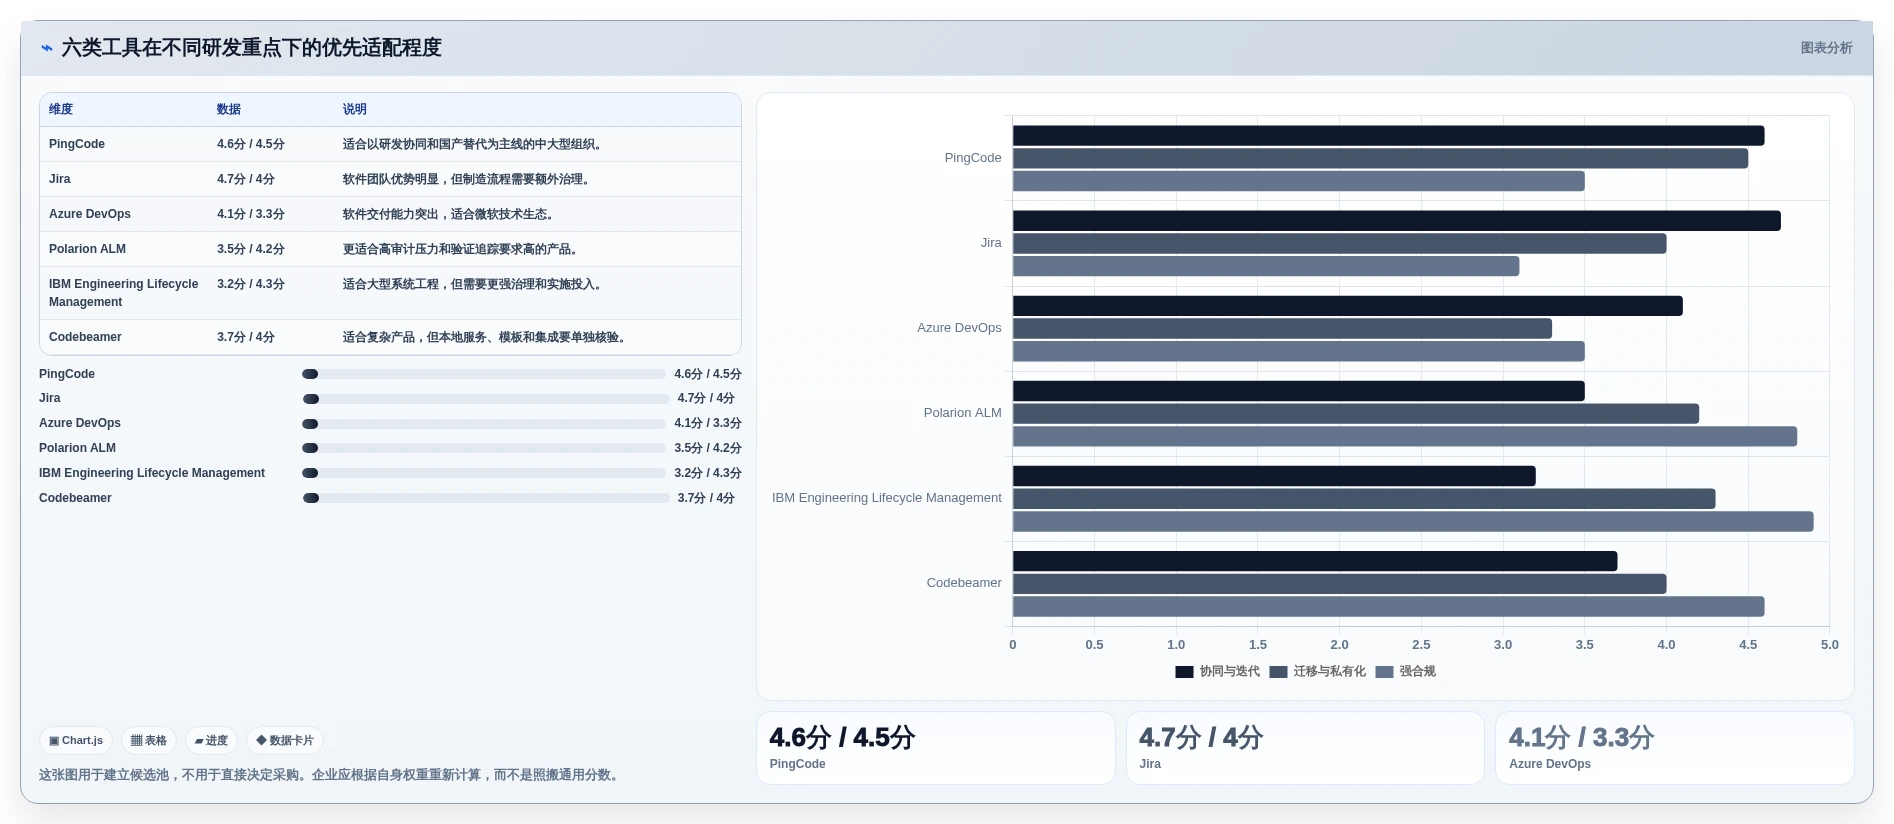
Task: Click '3.2分 / 4.3分' beside the IBM progress bar
Action: coord(708,473)
